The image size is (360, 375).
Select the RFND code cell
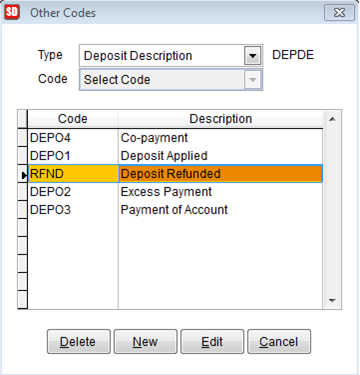pos(73,174)
